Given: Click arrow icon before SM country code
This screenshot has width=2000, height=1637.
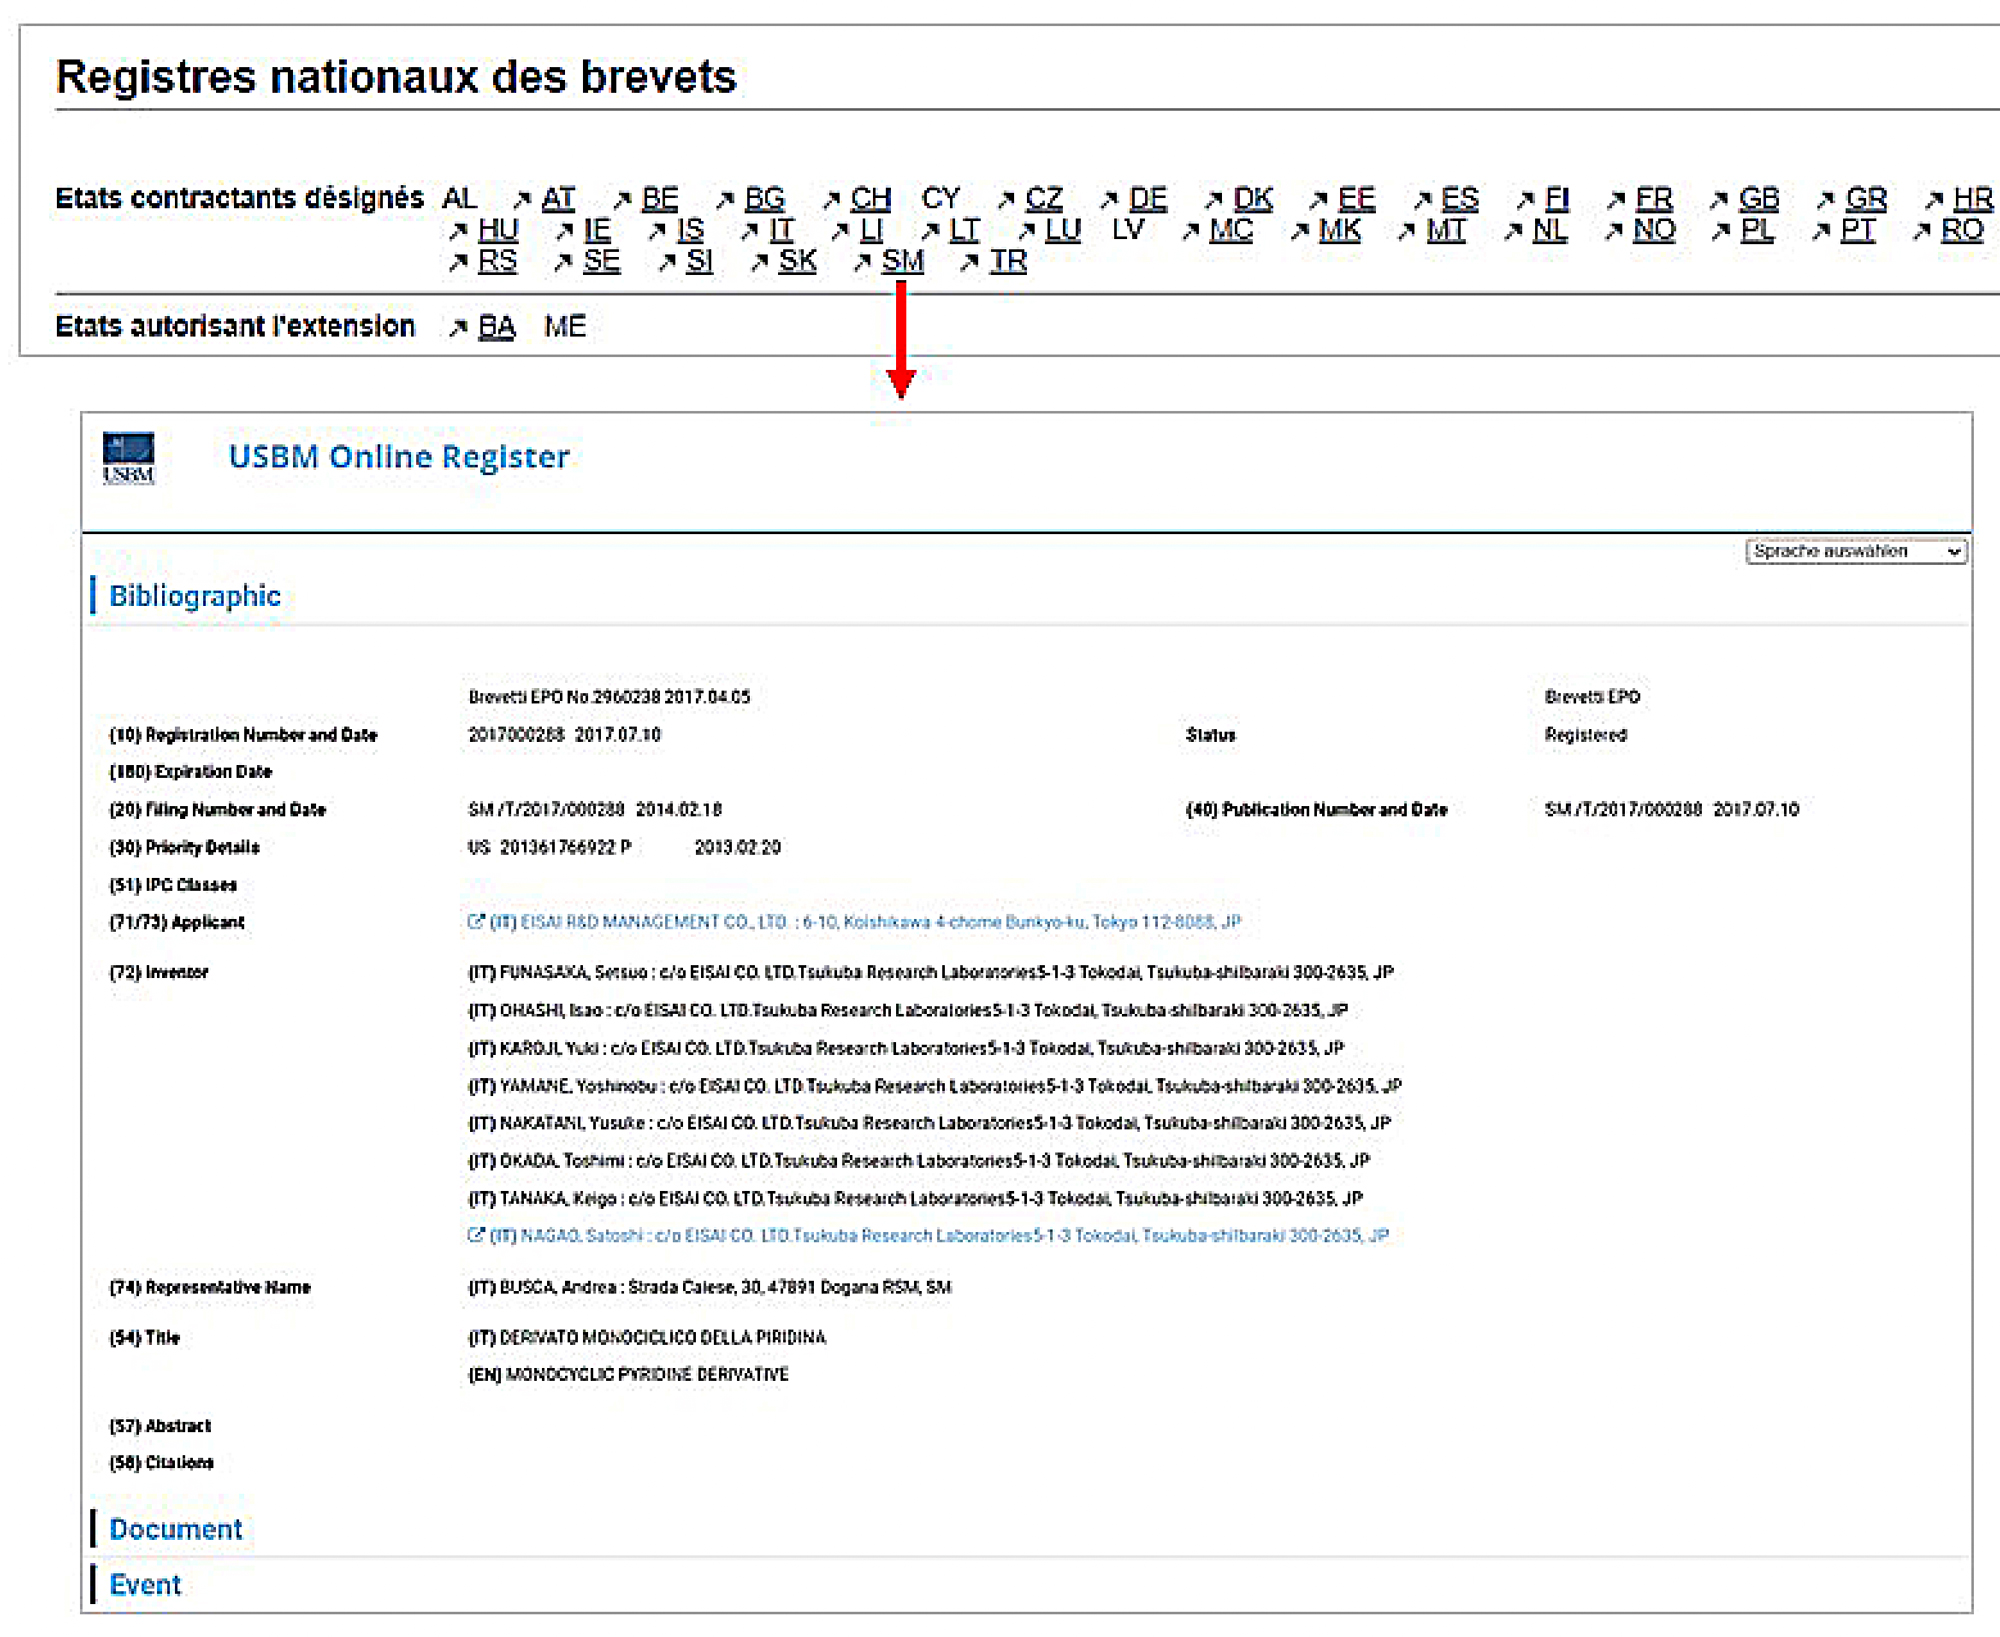Looking at the screenshot, I should coord(862,262).
